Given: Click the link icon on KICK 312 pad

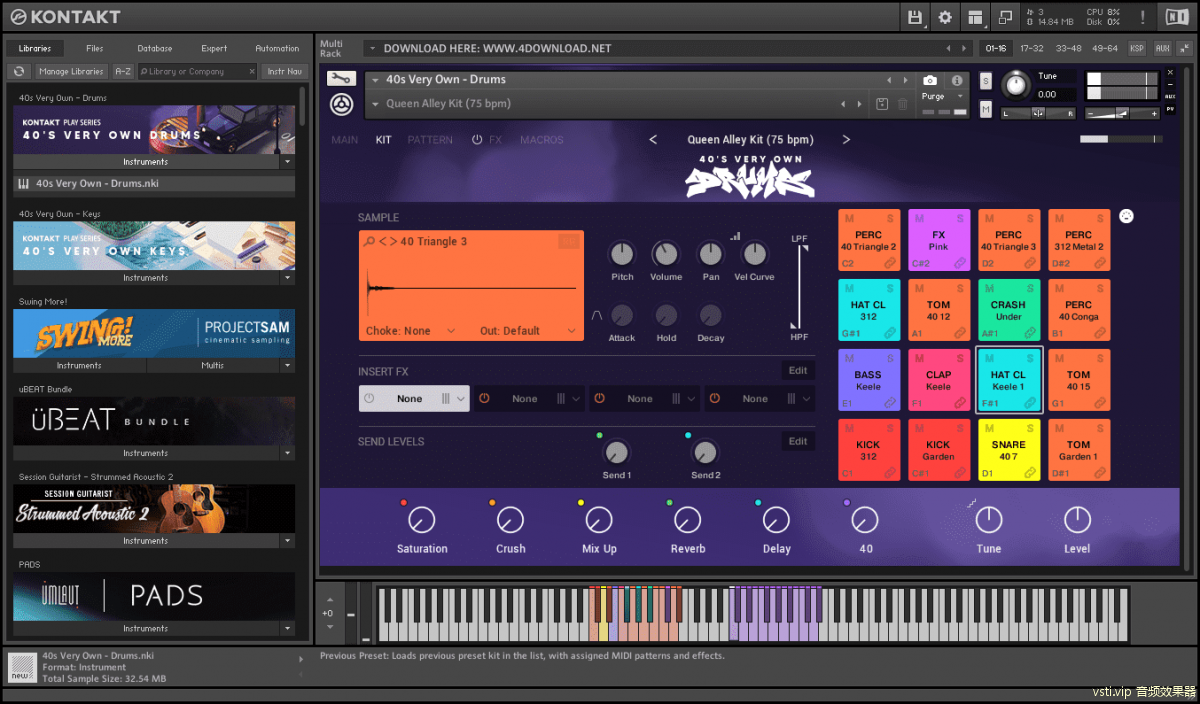Looking at the screenshot, I should [x=890, y=472].
